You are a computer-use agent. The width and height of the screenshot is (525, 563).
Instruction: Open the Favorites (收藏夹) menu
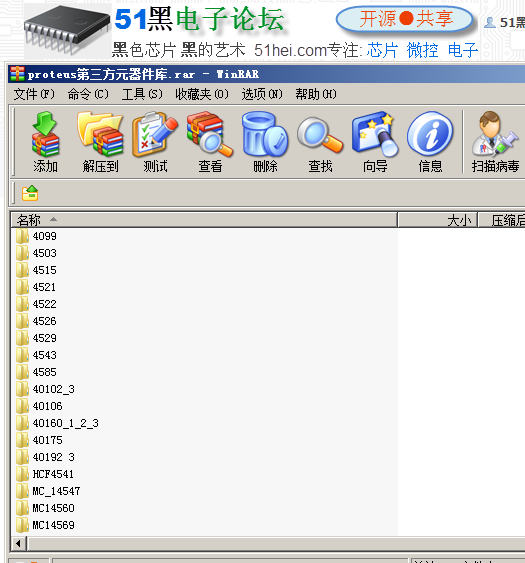(x=202, y=94)
